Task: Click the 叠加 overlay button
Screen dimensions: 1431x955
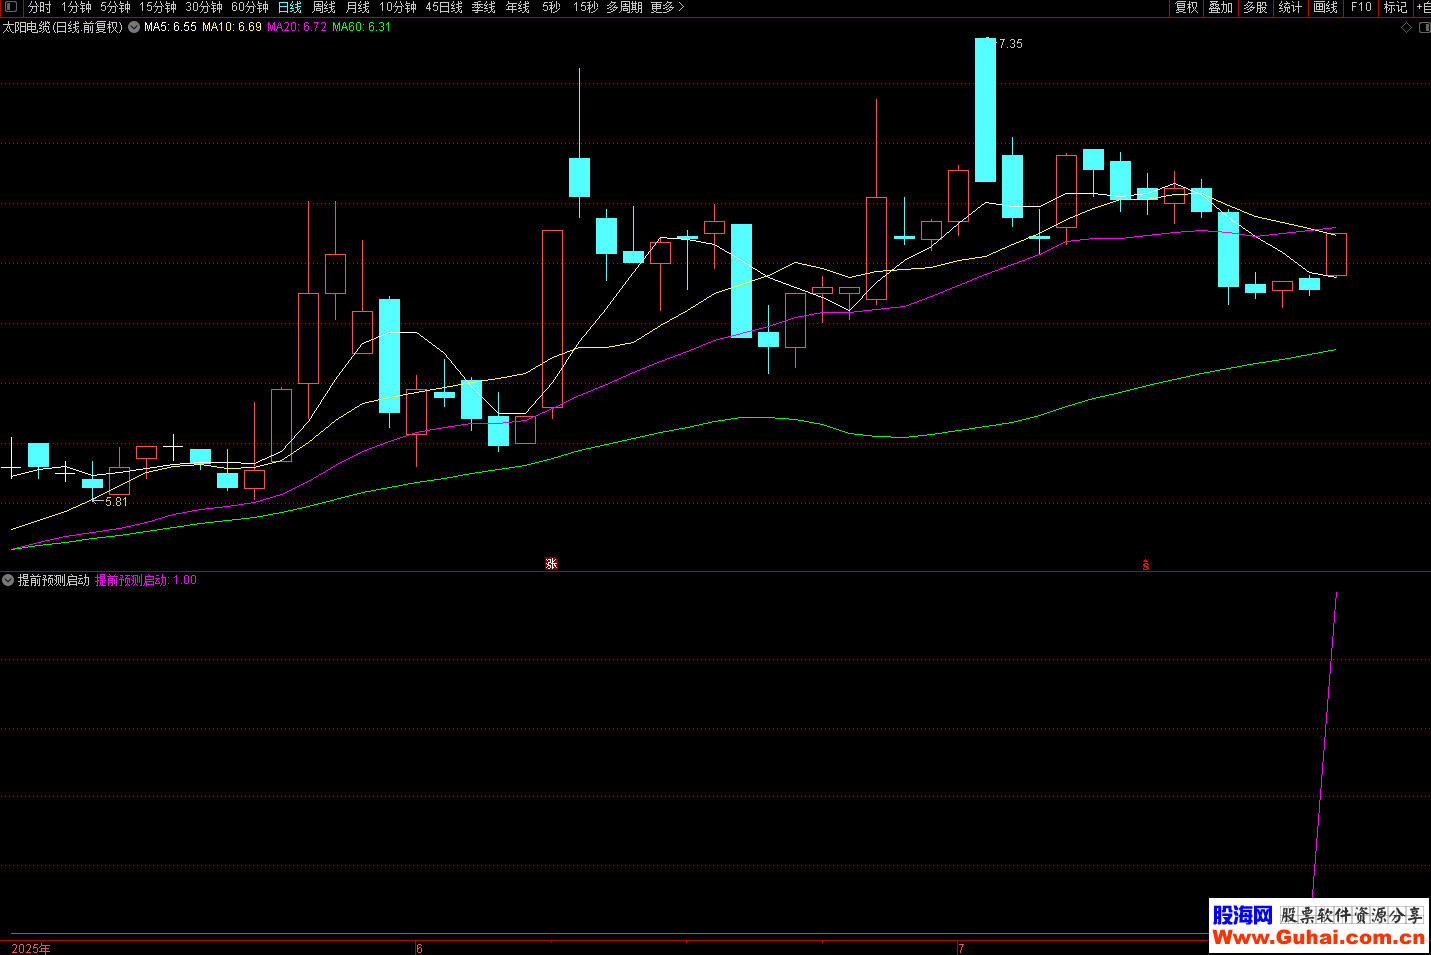Action: click(x=1221, y=7)
